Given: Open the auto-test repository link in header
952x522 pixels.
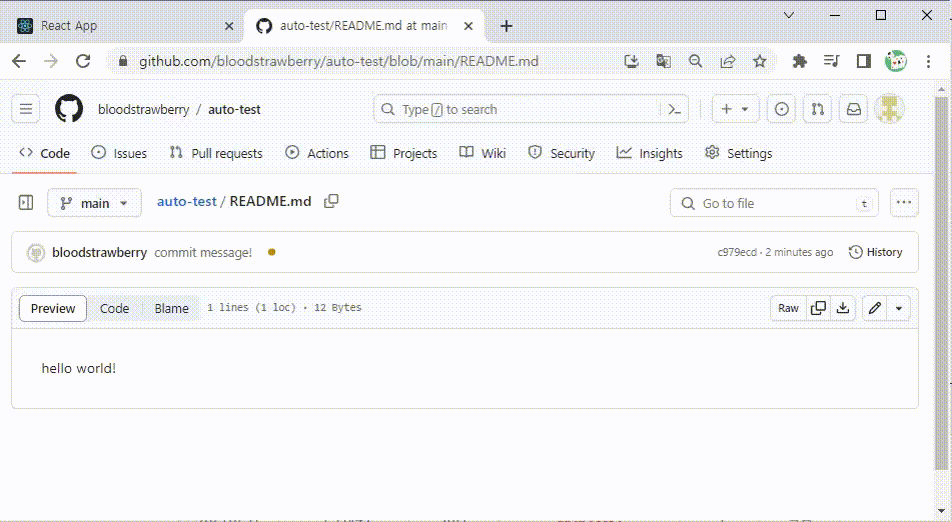Looking at the screenshot, I should [234, 109].
